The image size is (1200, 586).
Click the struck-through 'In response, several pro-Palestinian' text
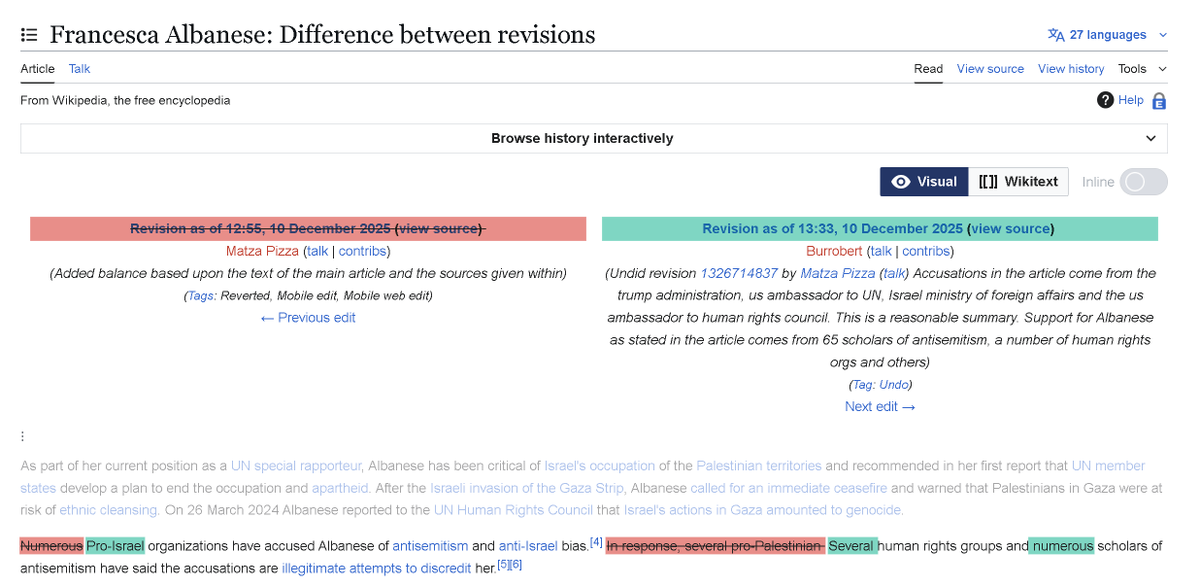(x=715, y=546)
